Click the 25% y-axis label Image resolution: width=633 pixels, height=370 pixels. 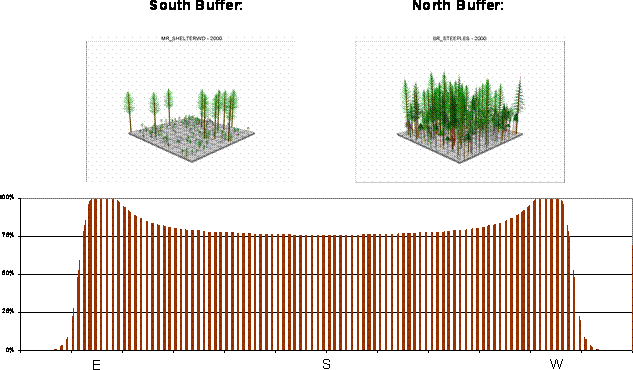pos(9,312)
